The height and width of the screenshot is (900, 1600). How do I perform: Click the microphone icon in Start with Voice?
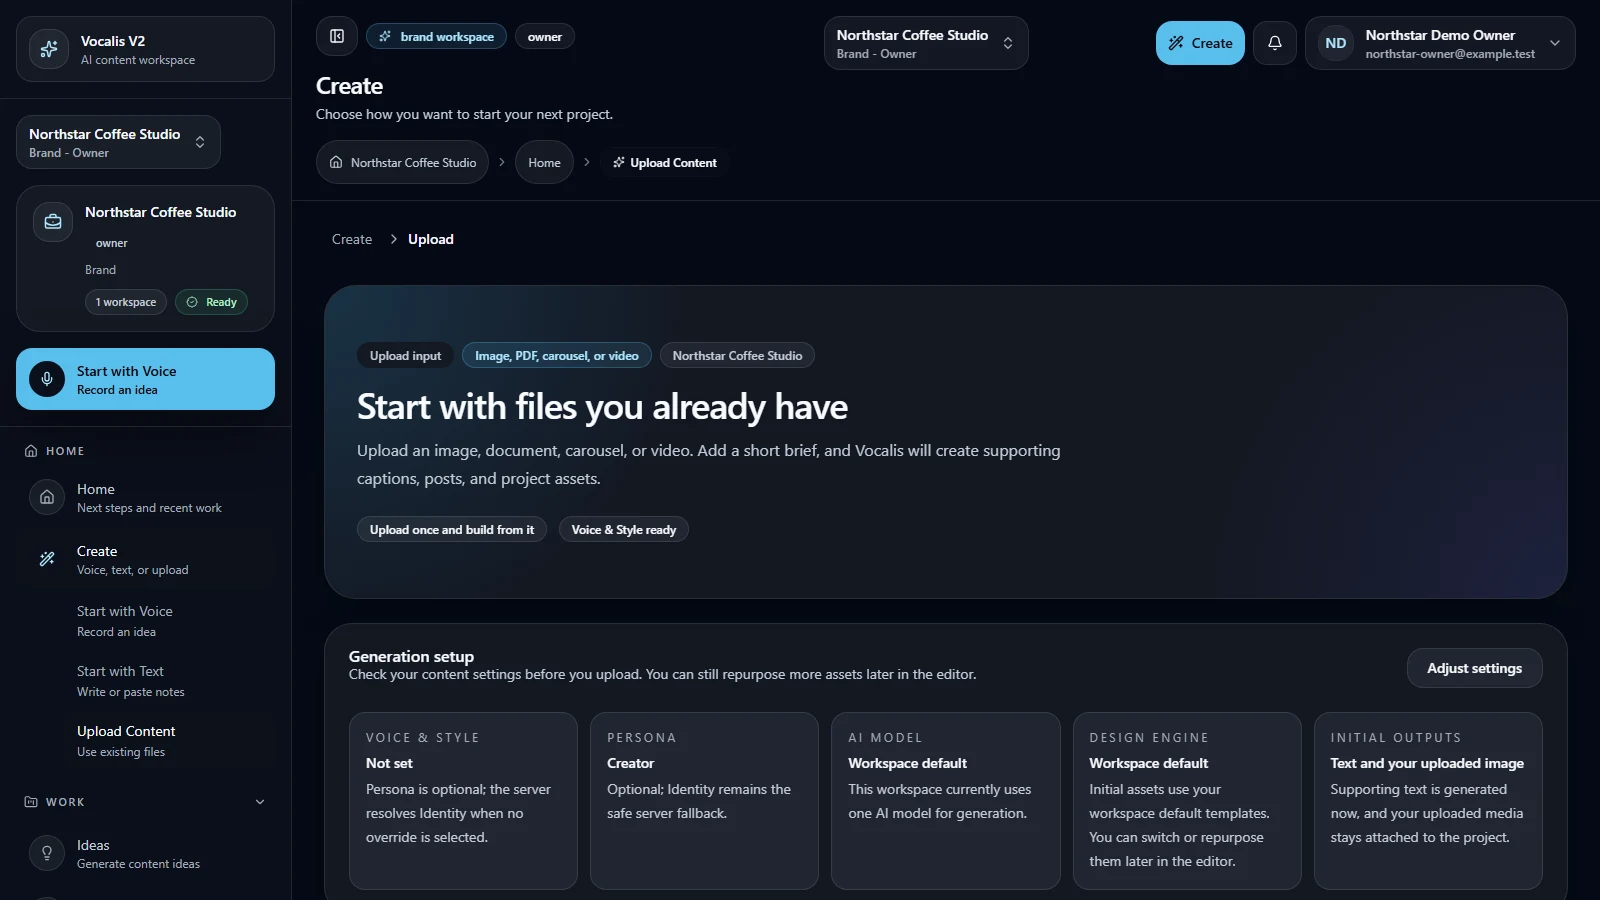click(47, 379)
